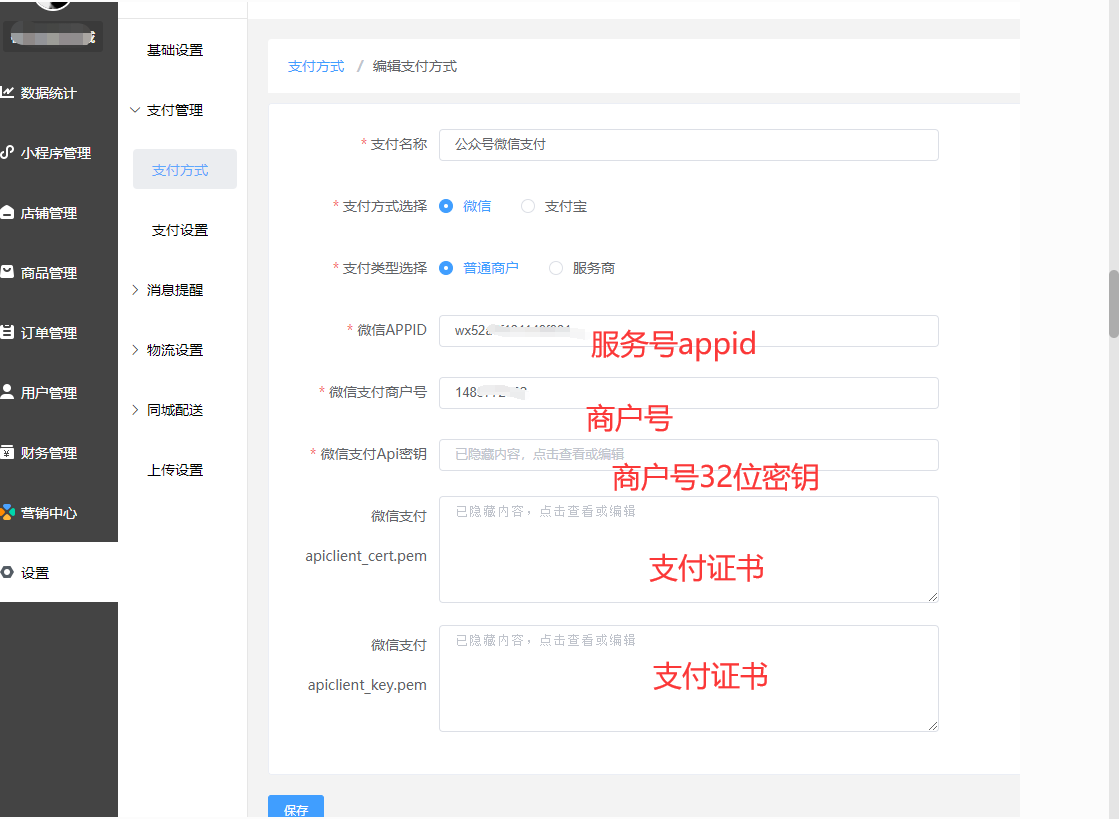This screenshot has height=819, width=1119.
Task: Click the 商品管理 bag icon
Action: click(7, 272)
